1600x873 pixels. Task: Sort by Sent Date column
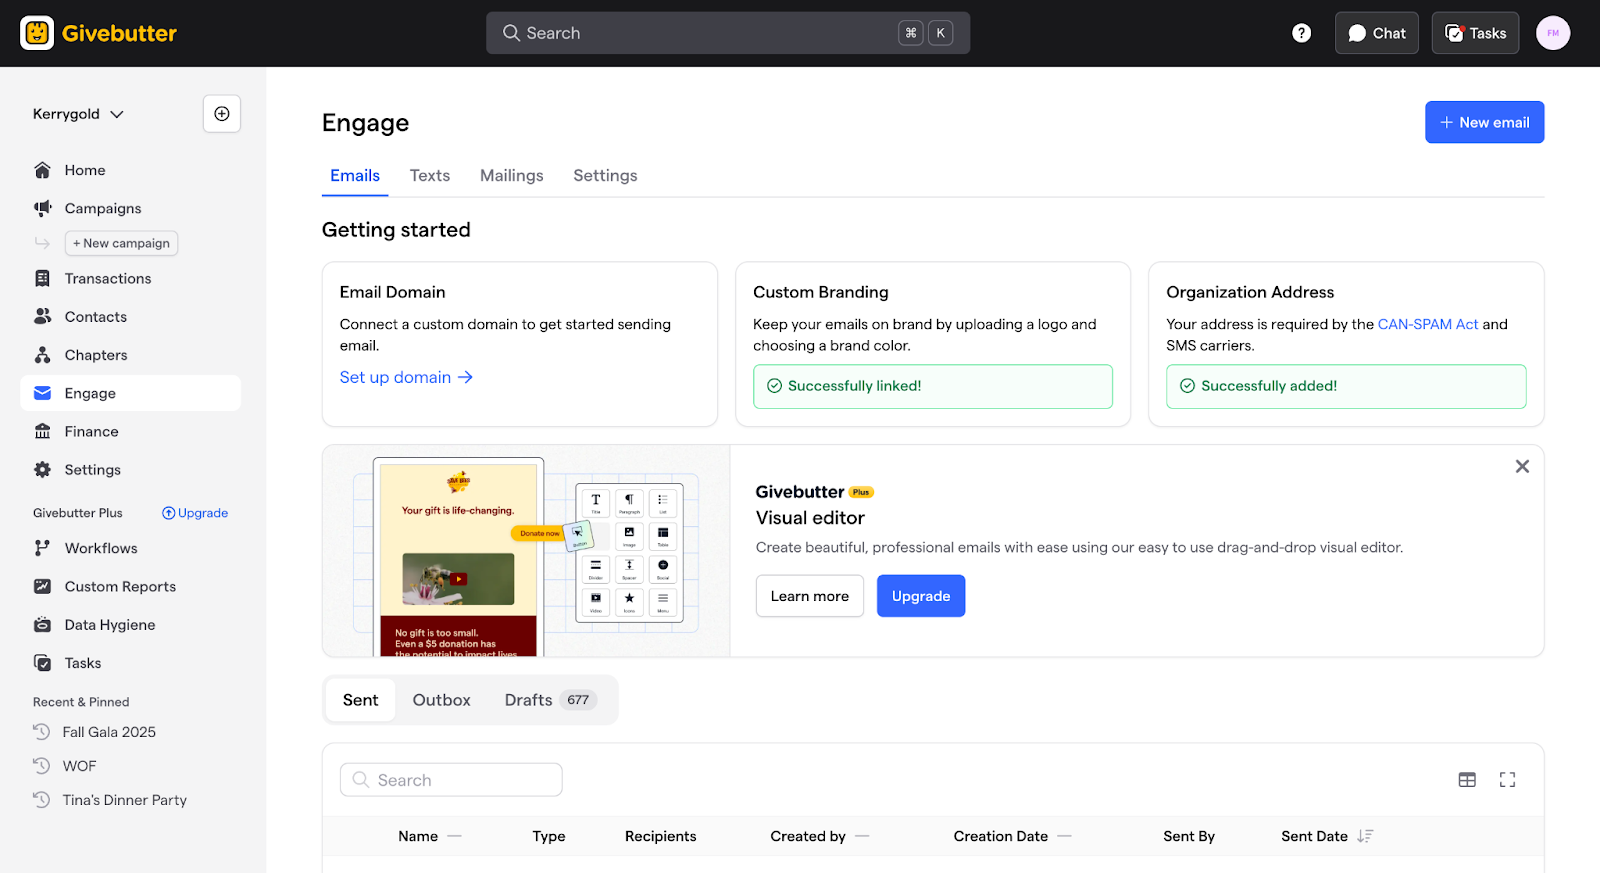coord(1326,836)
